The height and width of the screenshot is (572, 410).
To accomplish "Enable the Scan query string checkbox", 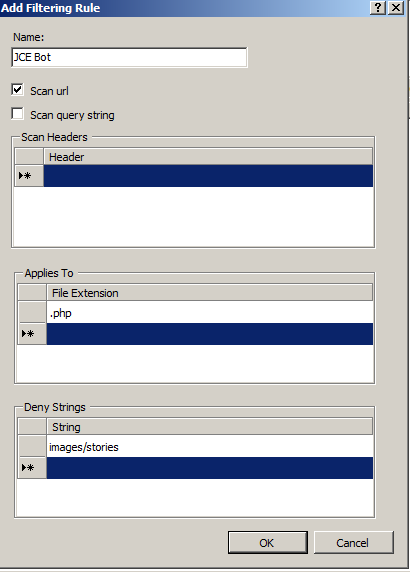I will (18, 114).
